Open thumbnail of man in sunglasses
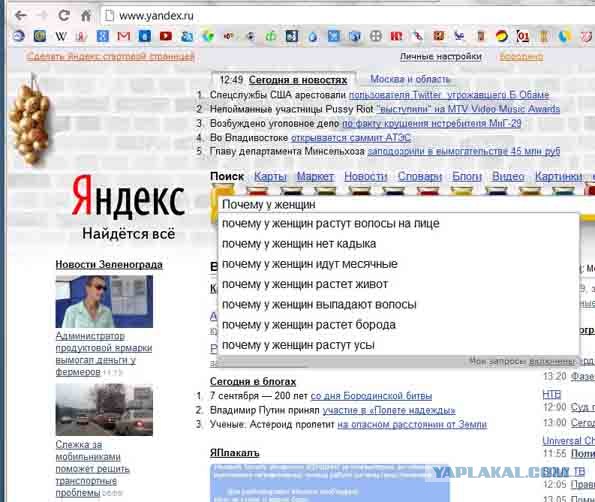Image resolution: width=595 pixels, height=502 pixels. pyautogui.click(x=104, y=302)
